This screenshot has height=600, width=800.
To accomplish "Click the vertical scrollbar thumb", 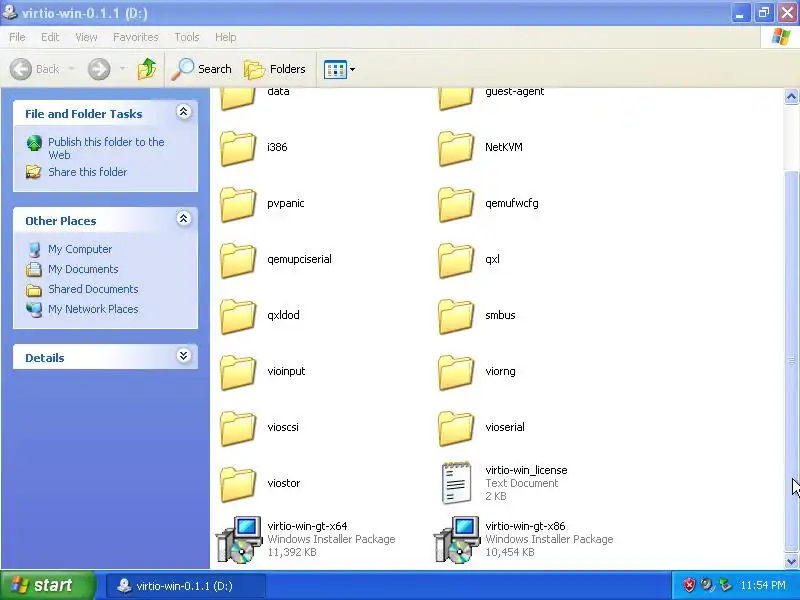I will tap(791, 361).
